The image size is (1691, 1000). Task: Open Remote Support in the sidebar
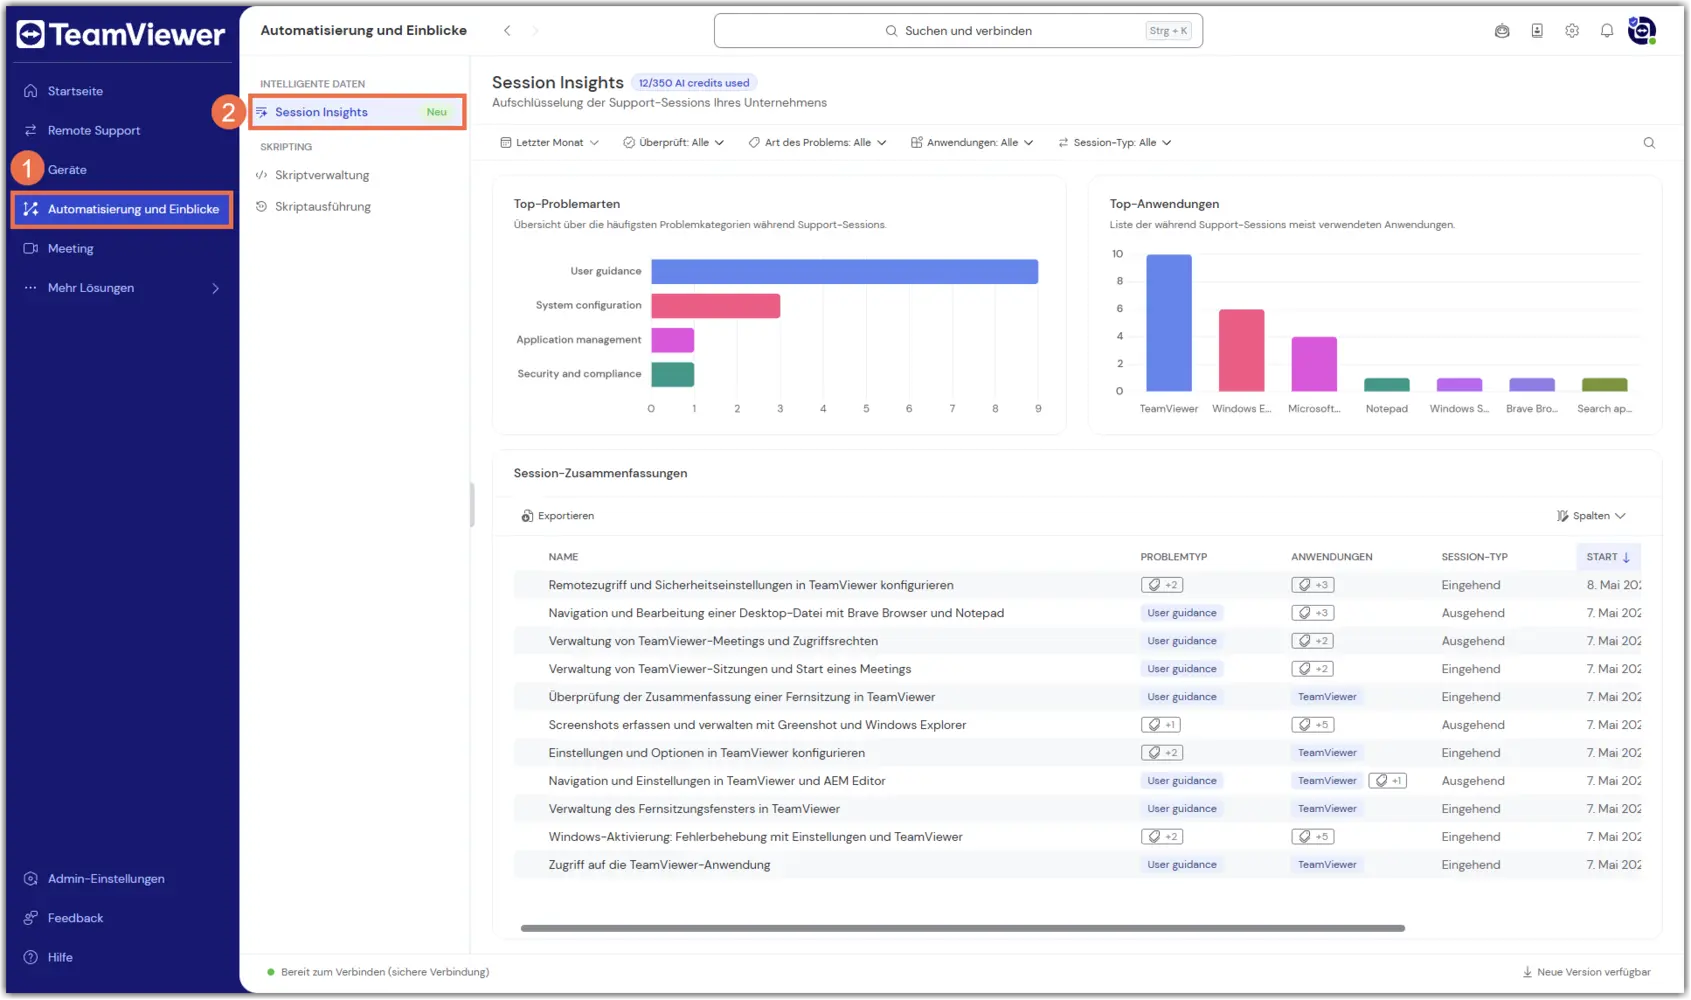click(94, 131)
